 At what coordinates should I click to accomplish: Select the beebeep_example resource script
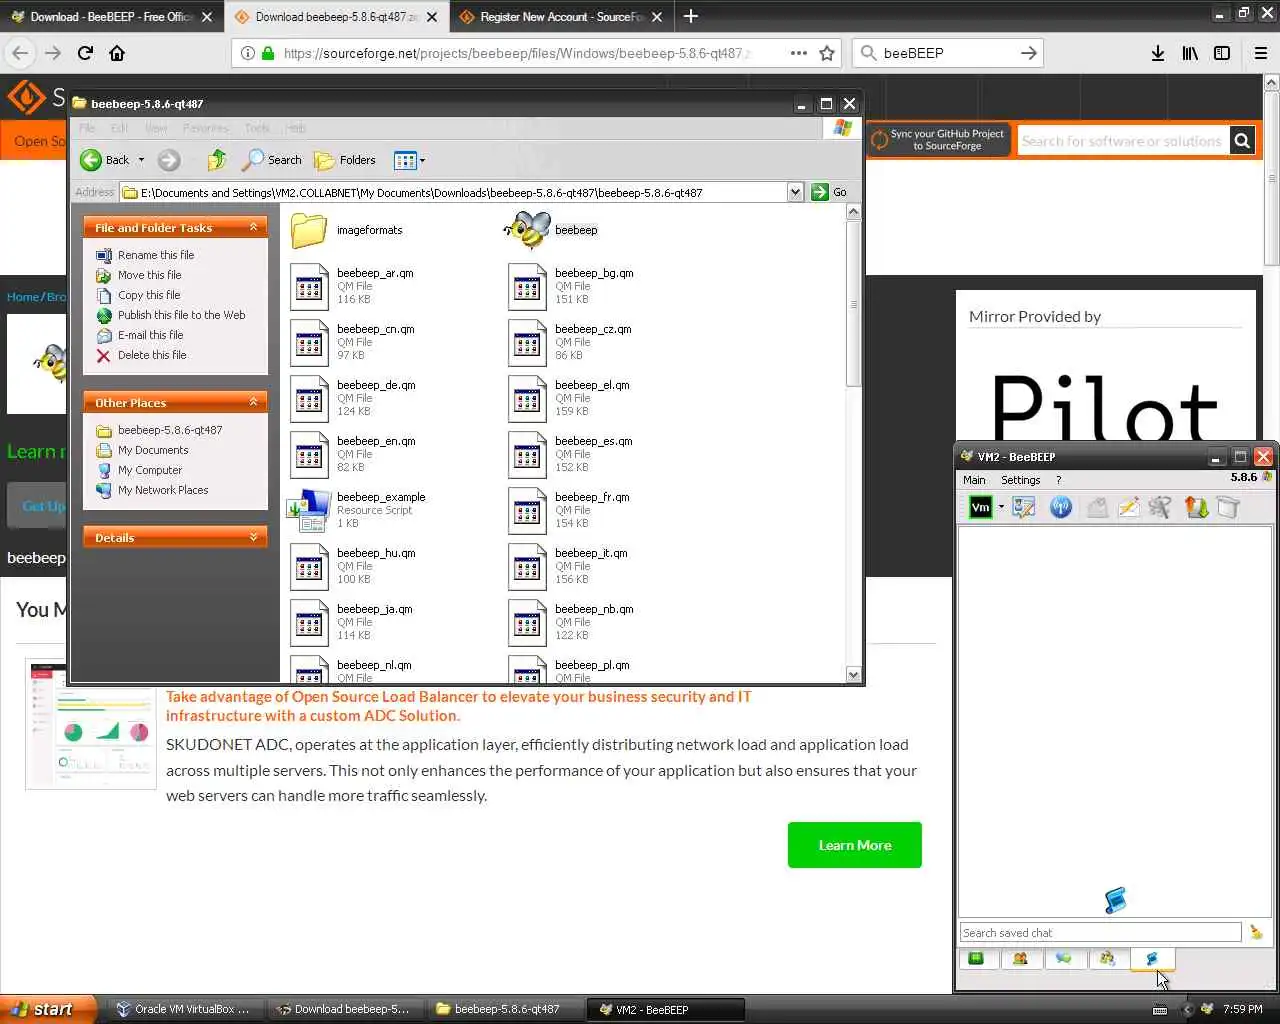coord(357,510)
